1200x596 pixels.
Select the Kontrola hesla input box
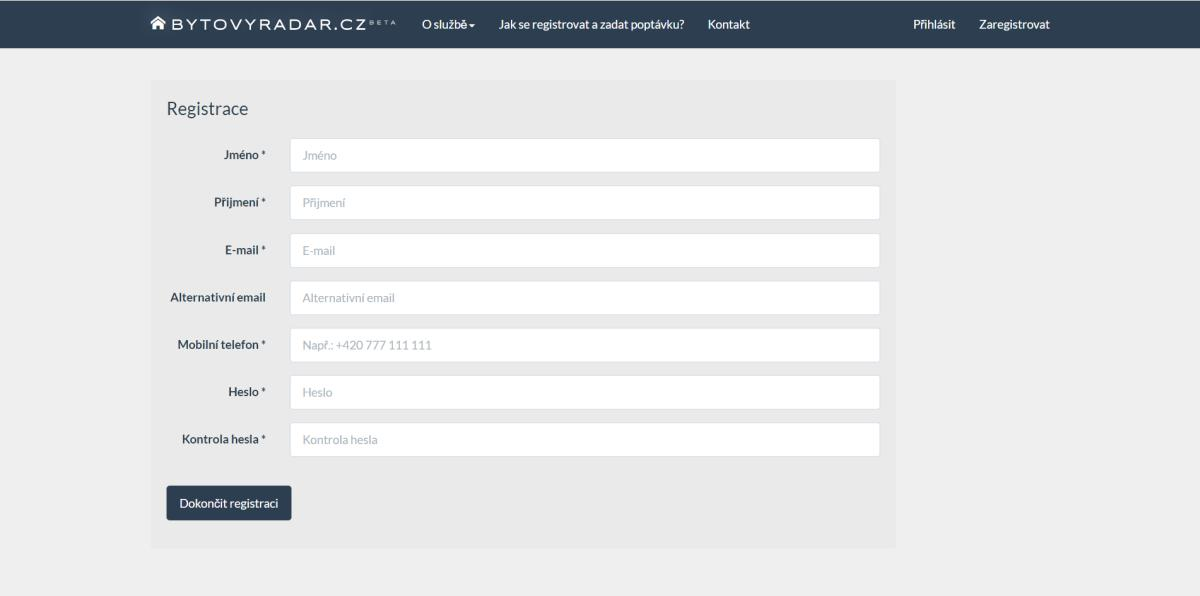point(584,440)
